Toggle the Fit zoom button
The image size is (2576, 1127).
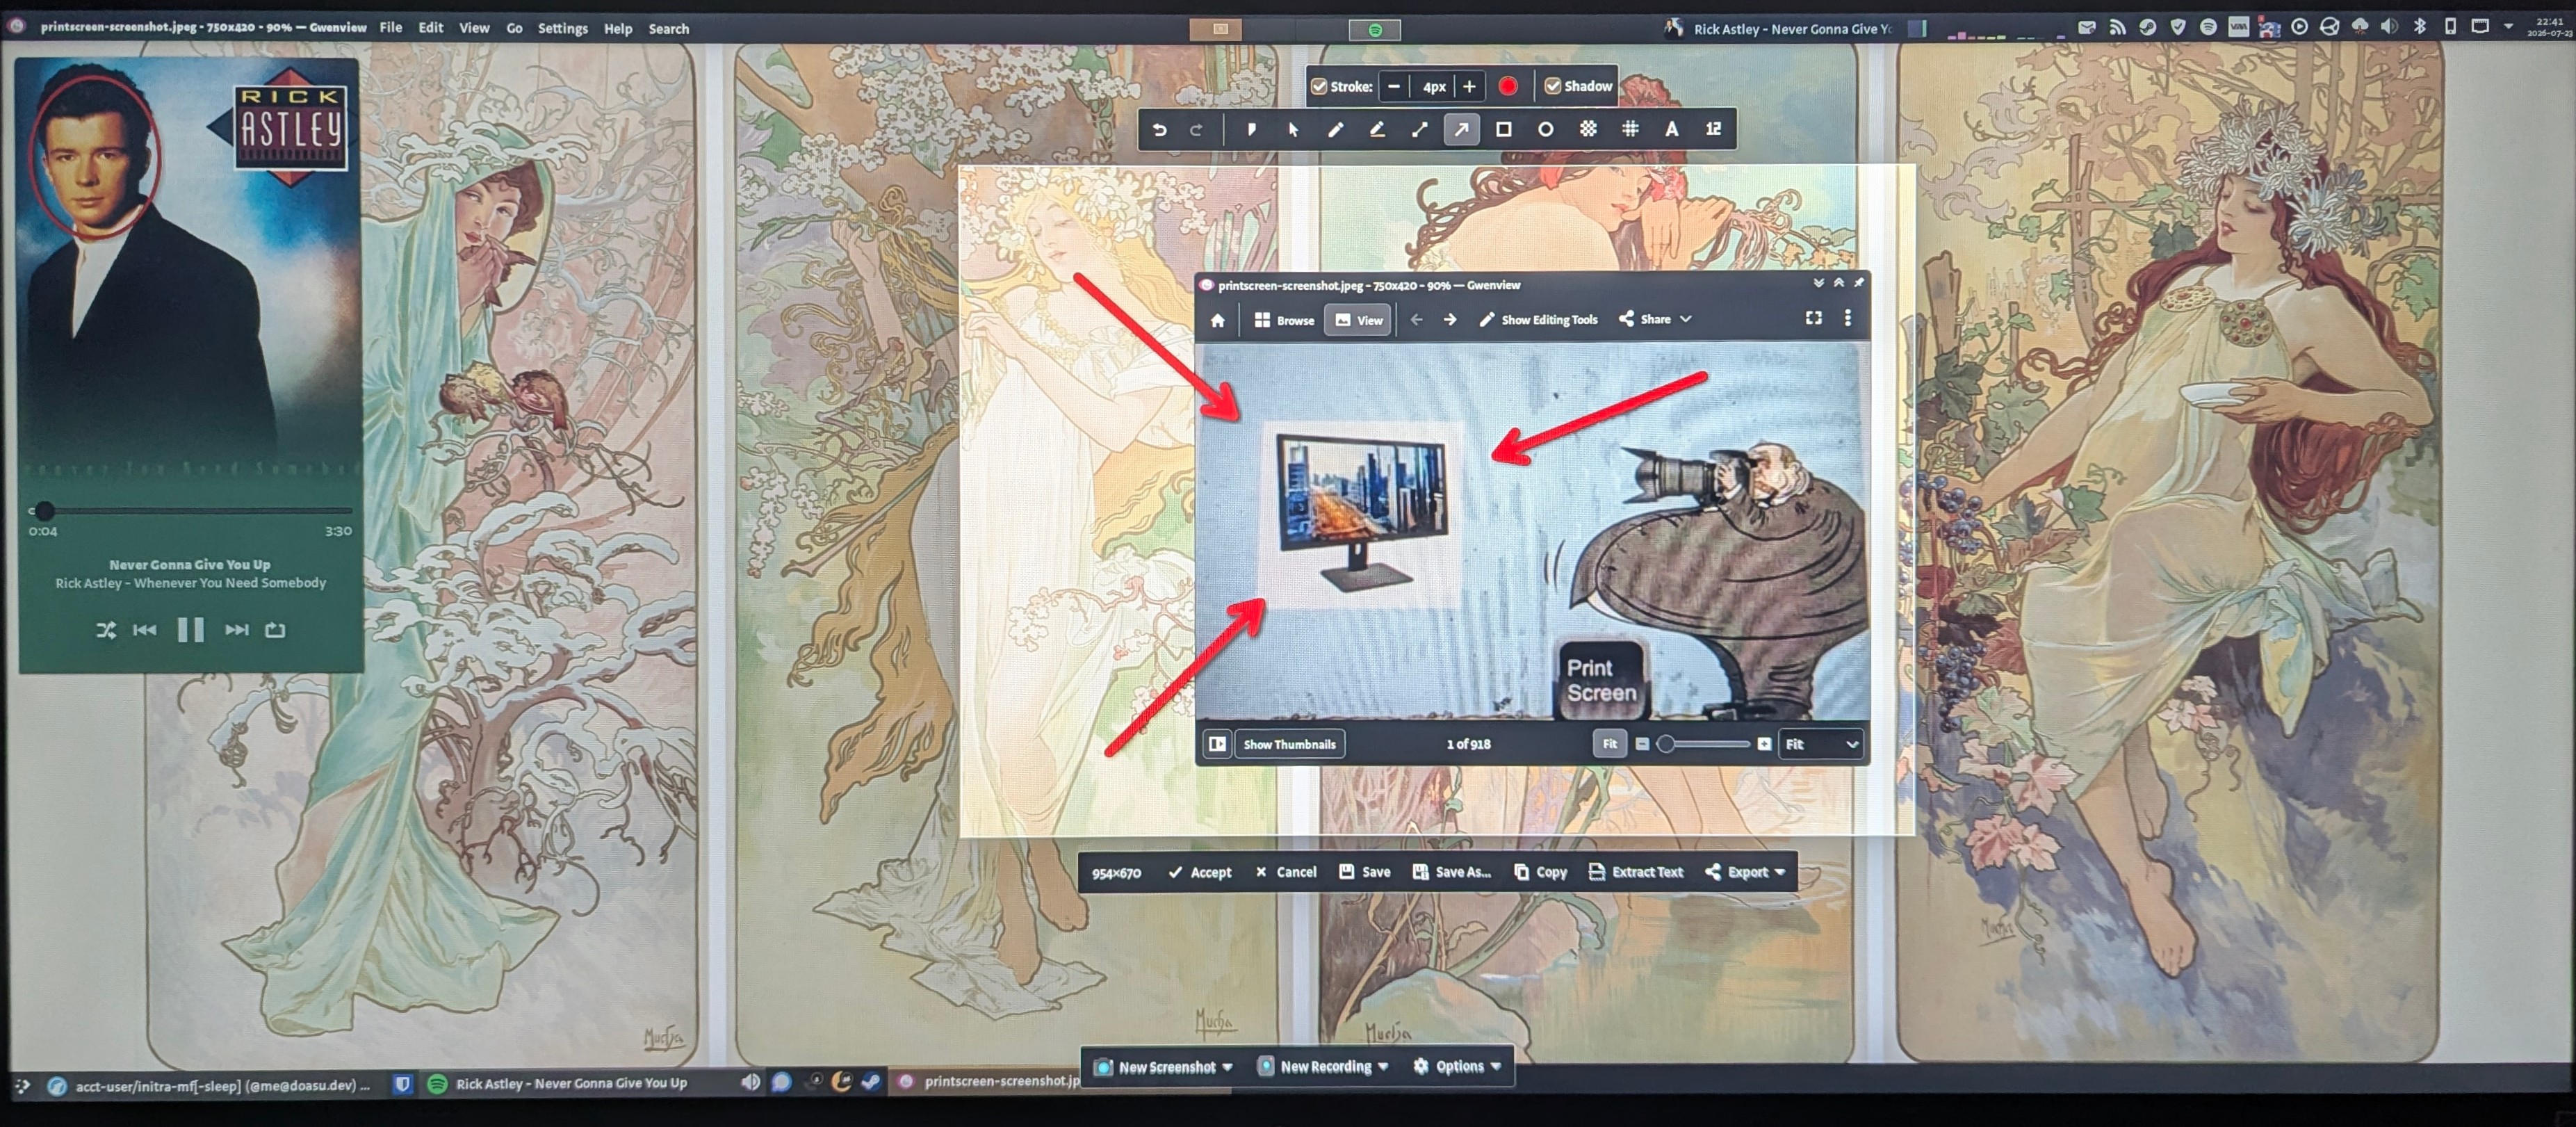(1609, 744)
